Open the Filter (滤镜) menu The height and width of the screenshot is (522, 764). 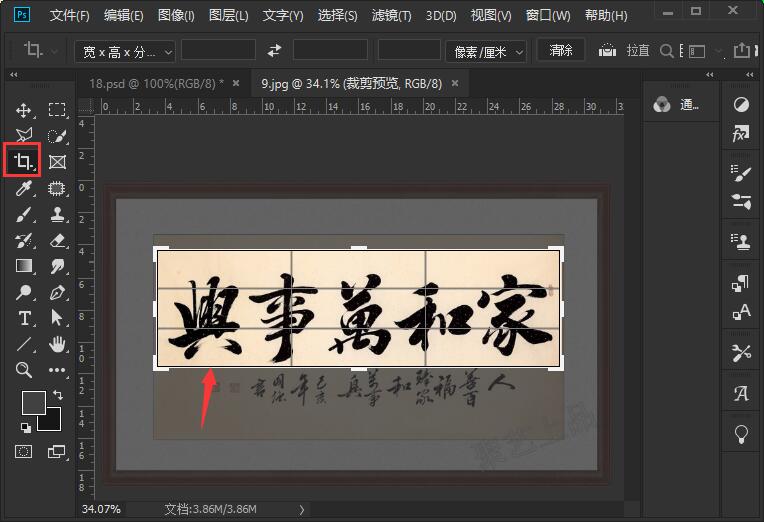(x=392, y=16)
